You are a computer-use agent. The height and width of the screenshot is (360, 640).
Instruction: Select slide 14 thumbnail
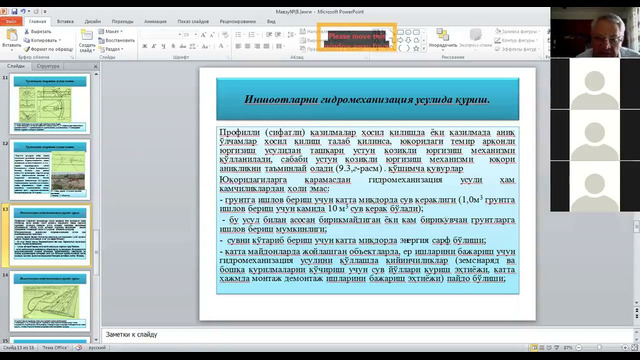click(x=50, y=301)
